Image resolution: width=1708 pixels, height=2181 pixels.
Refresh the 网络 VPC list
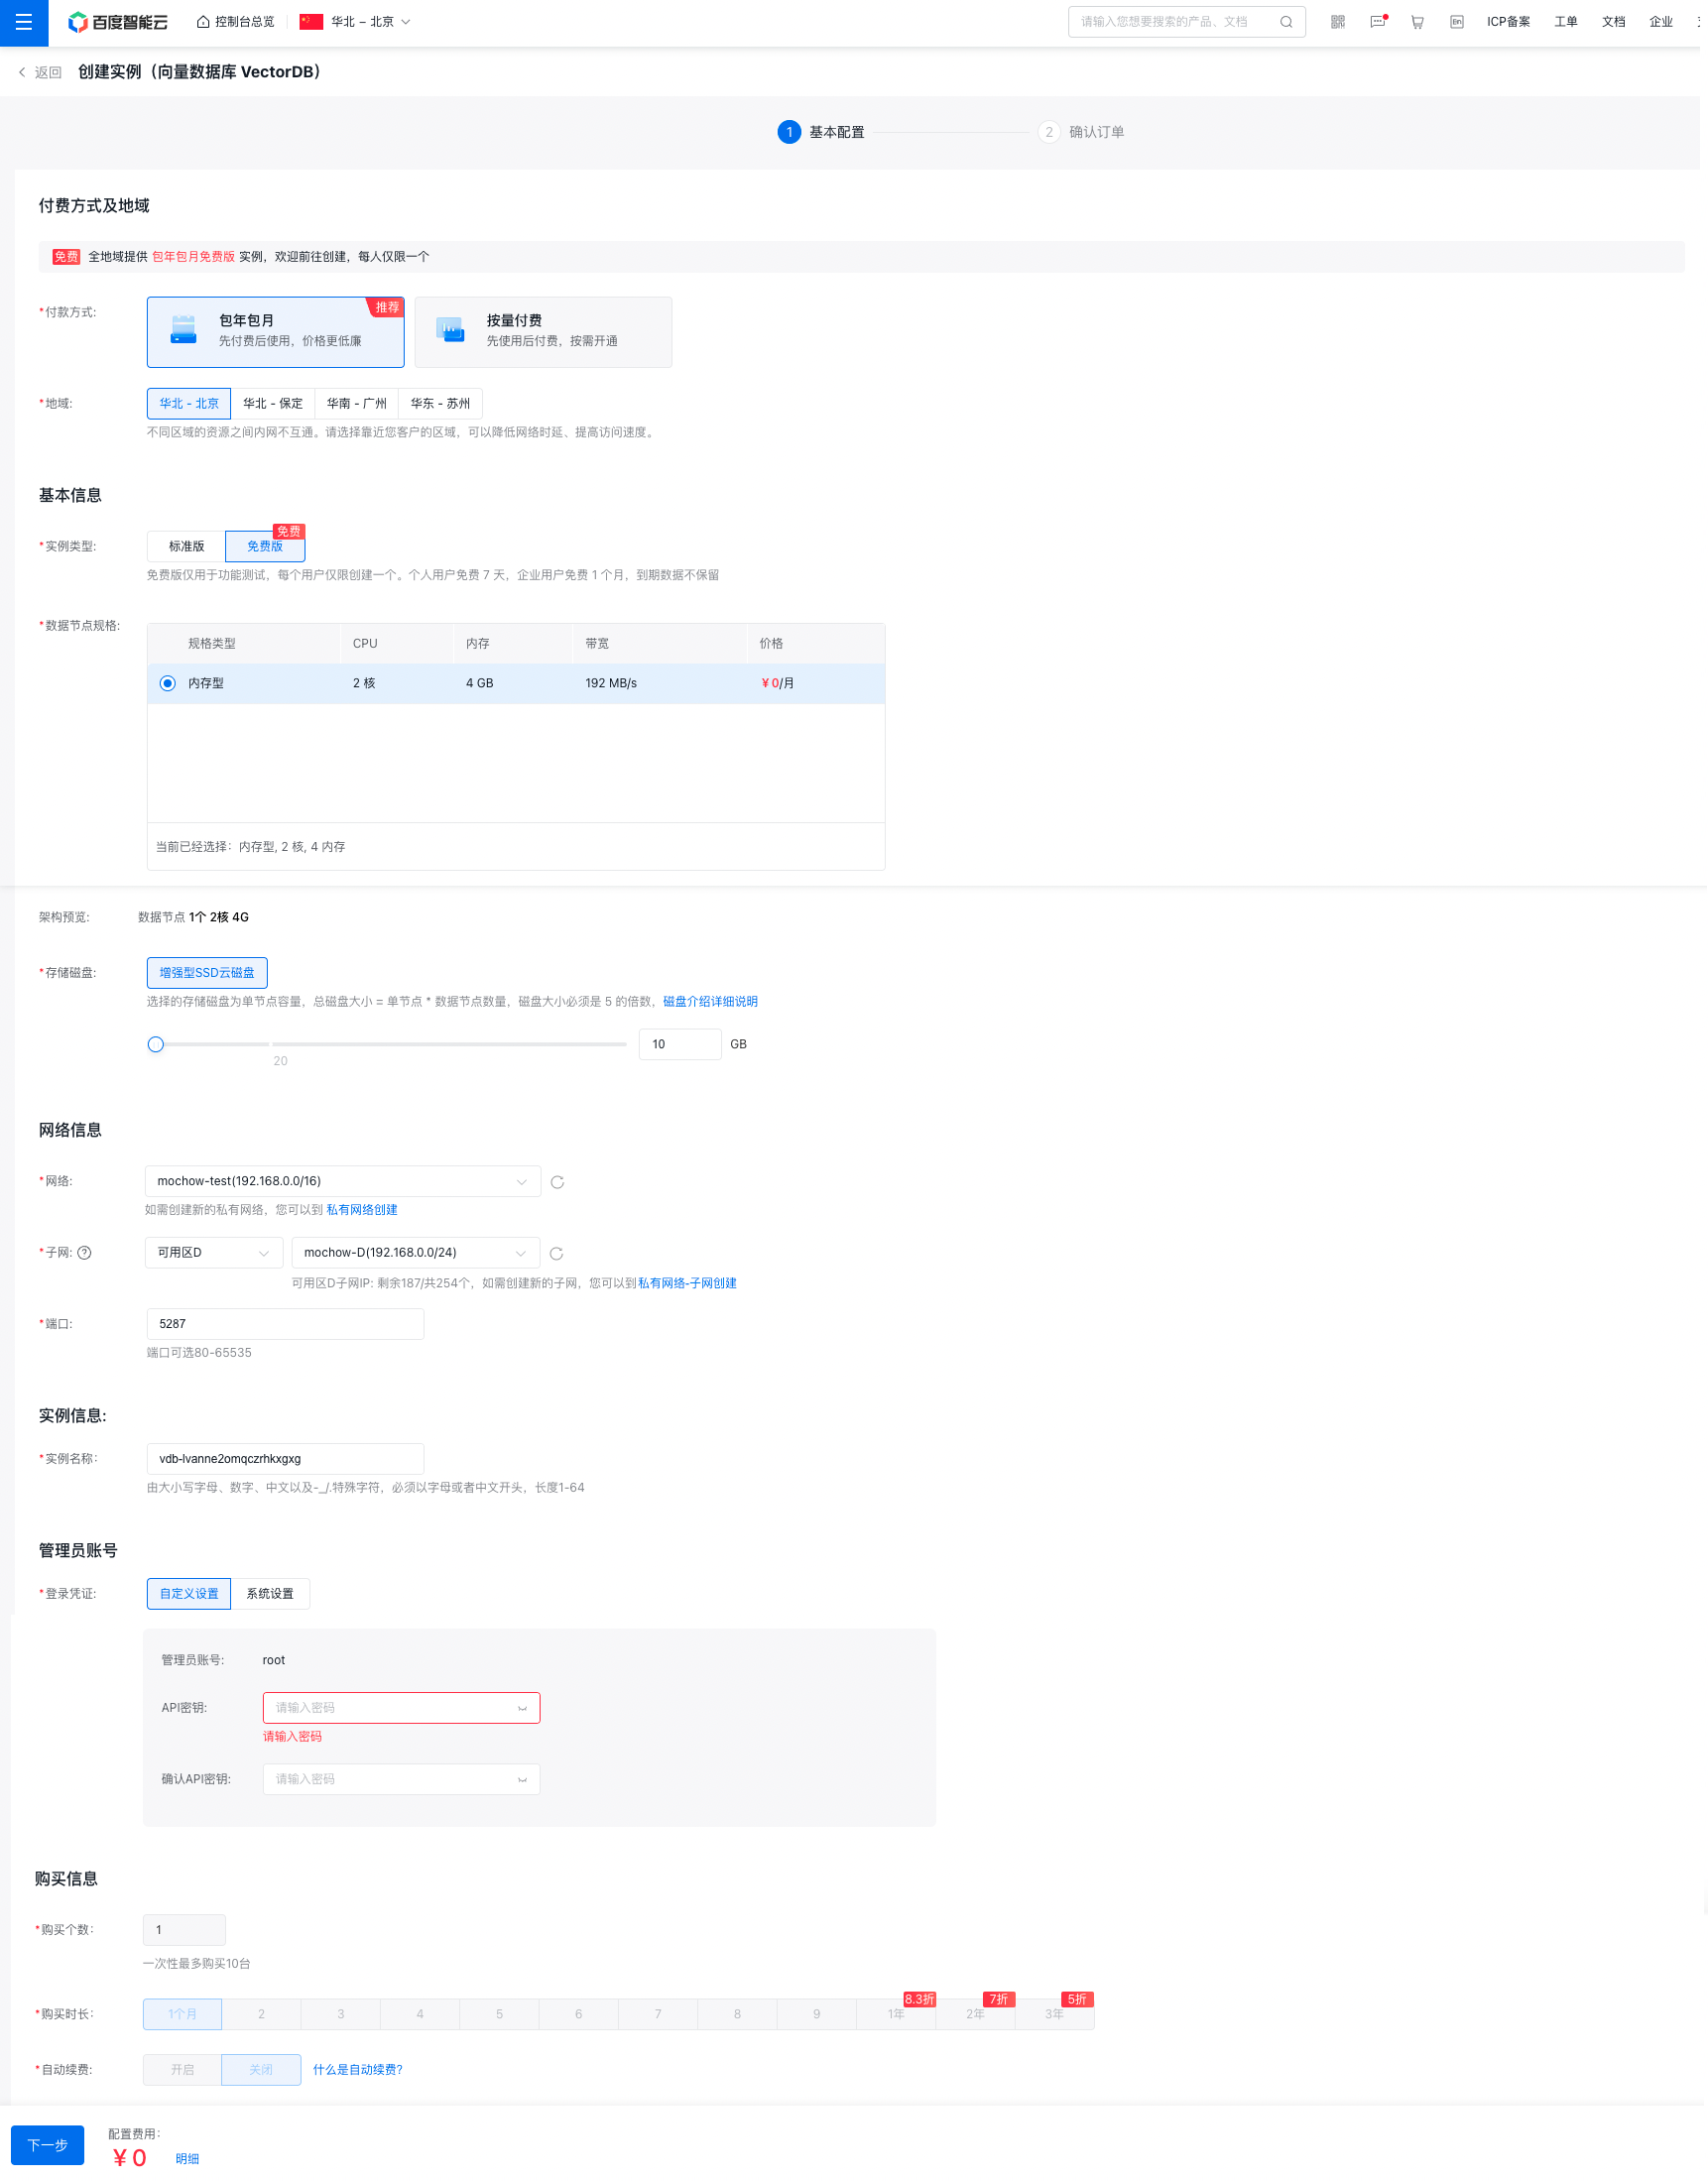point(557,1182)
